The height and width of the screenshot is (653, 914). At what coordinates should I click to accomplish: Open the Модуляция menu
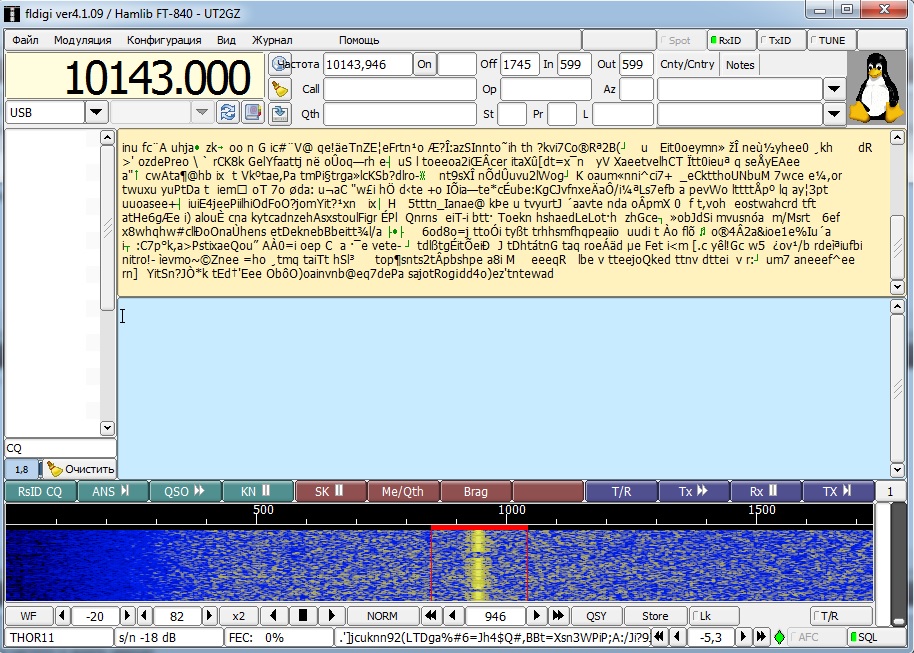point(83,40)
